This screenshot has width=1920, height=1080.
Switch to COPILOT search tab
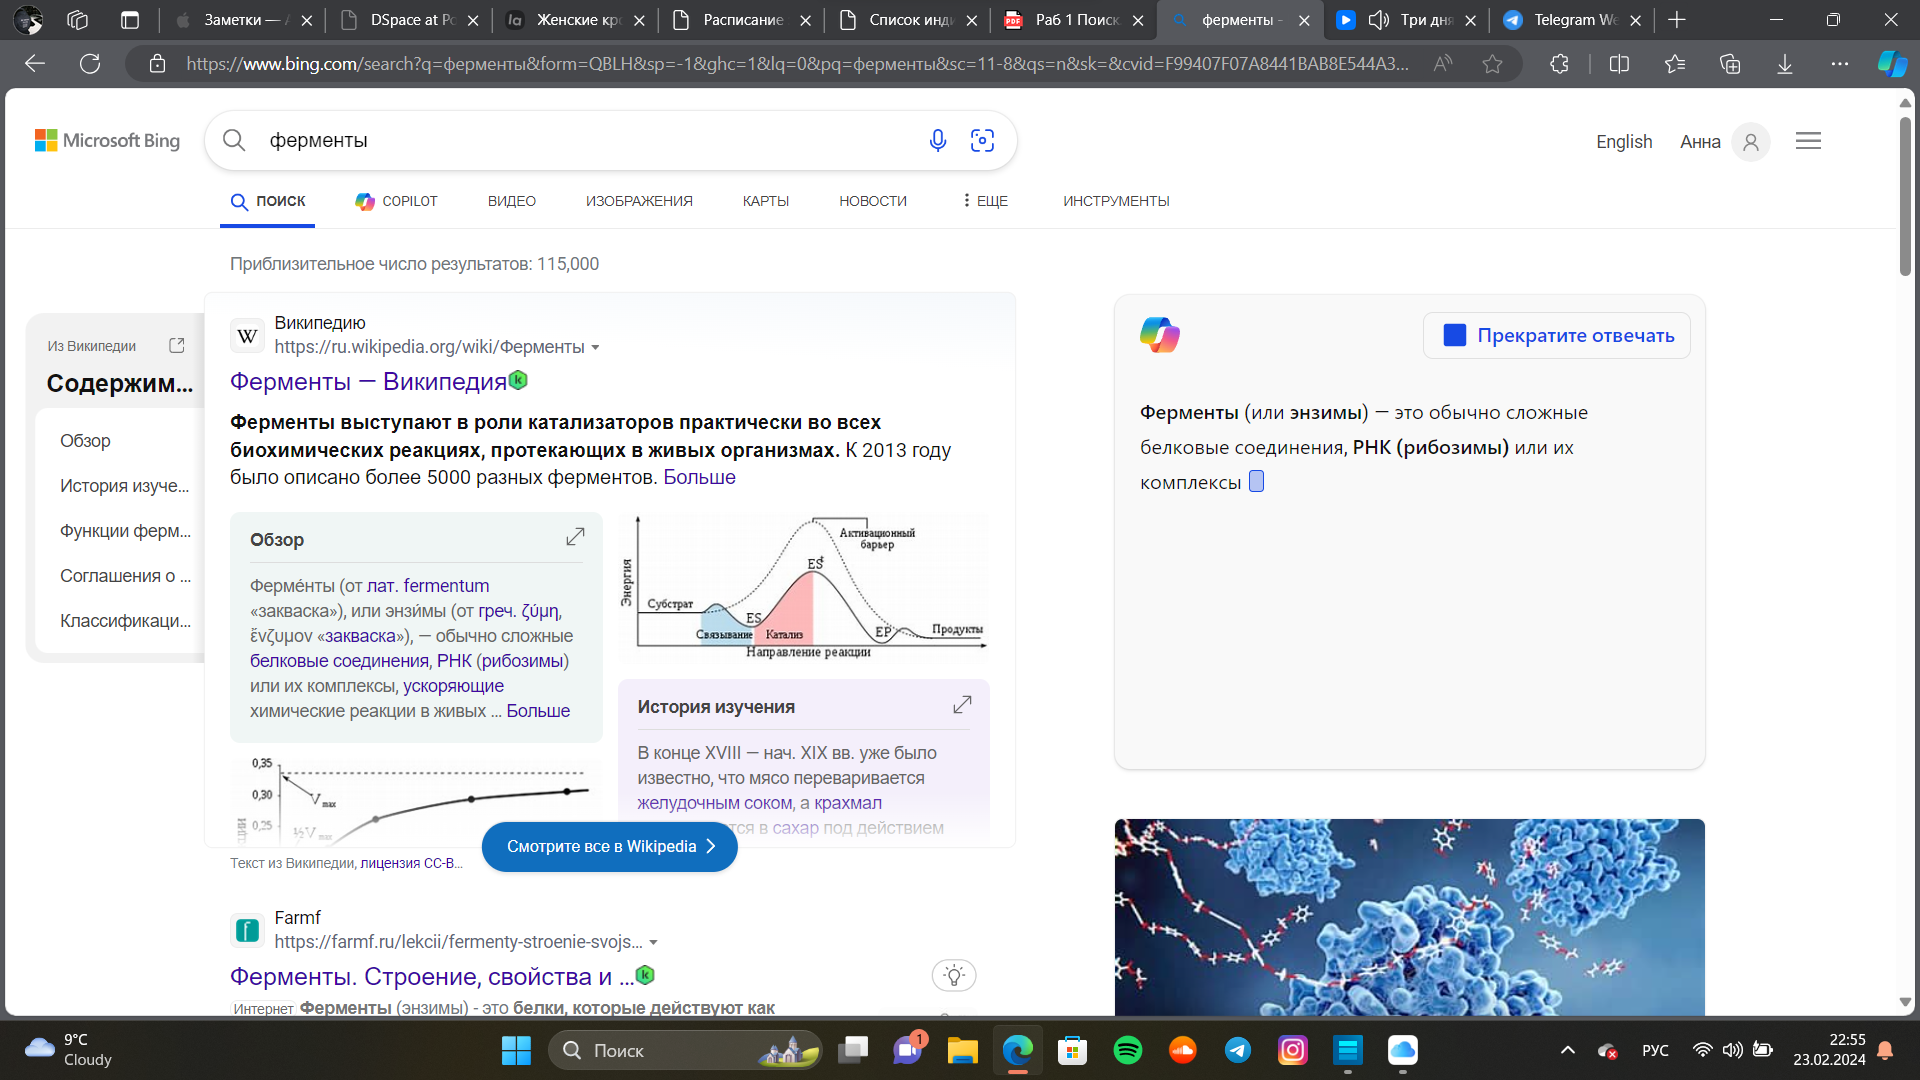click(397, 201)
